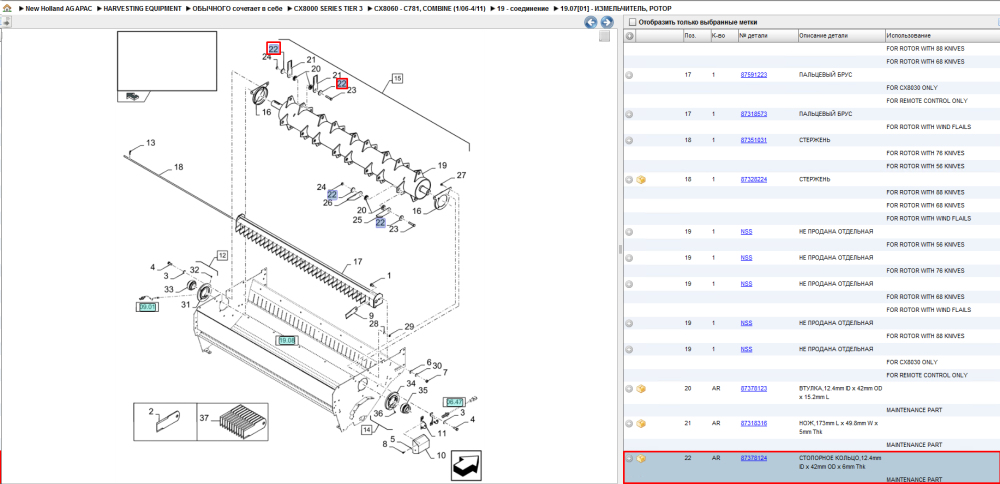Sort by 'Описание детали' column header
This screenshot has width=1000, height=484.
click(x=841, y=36)
